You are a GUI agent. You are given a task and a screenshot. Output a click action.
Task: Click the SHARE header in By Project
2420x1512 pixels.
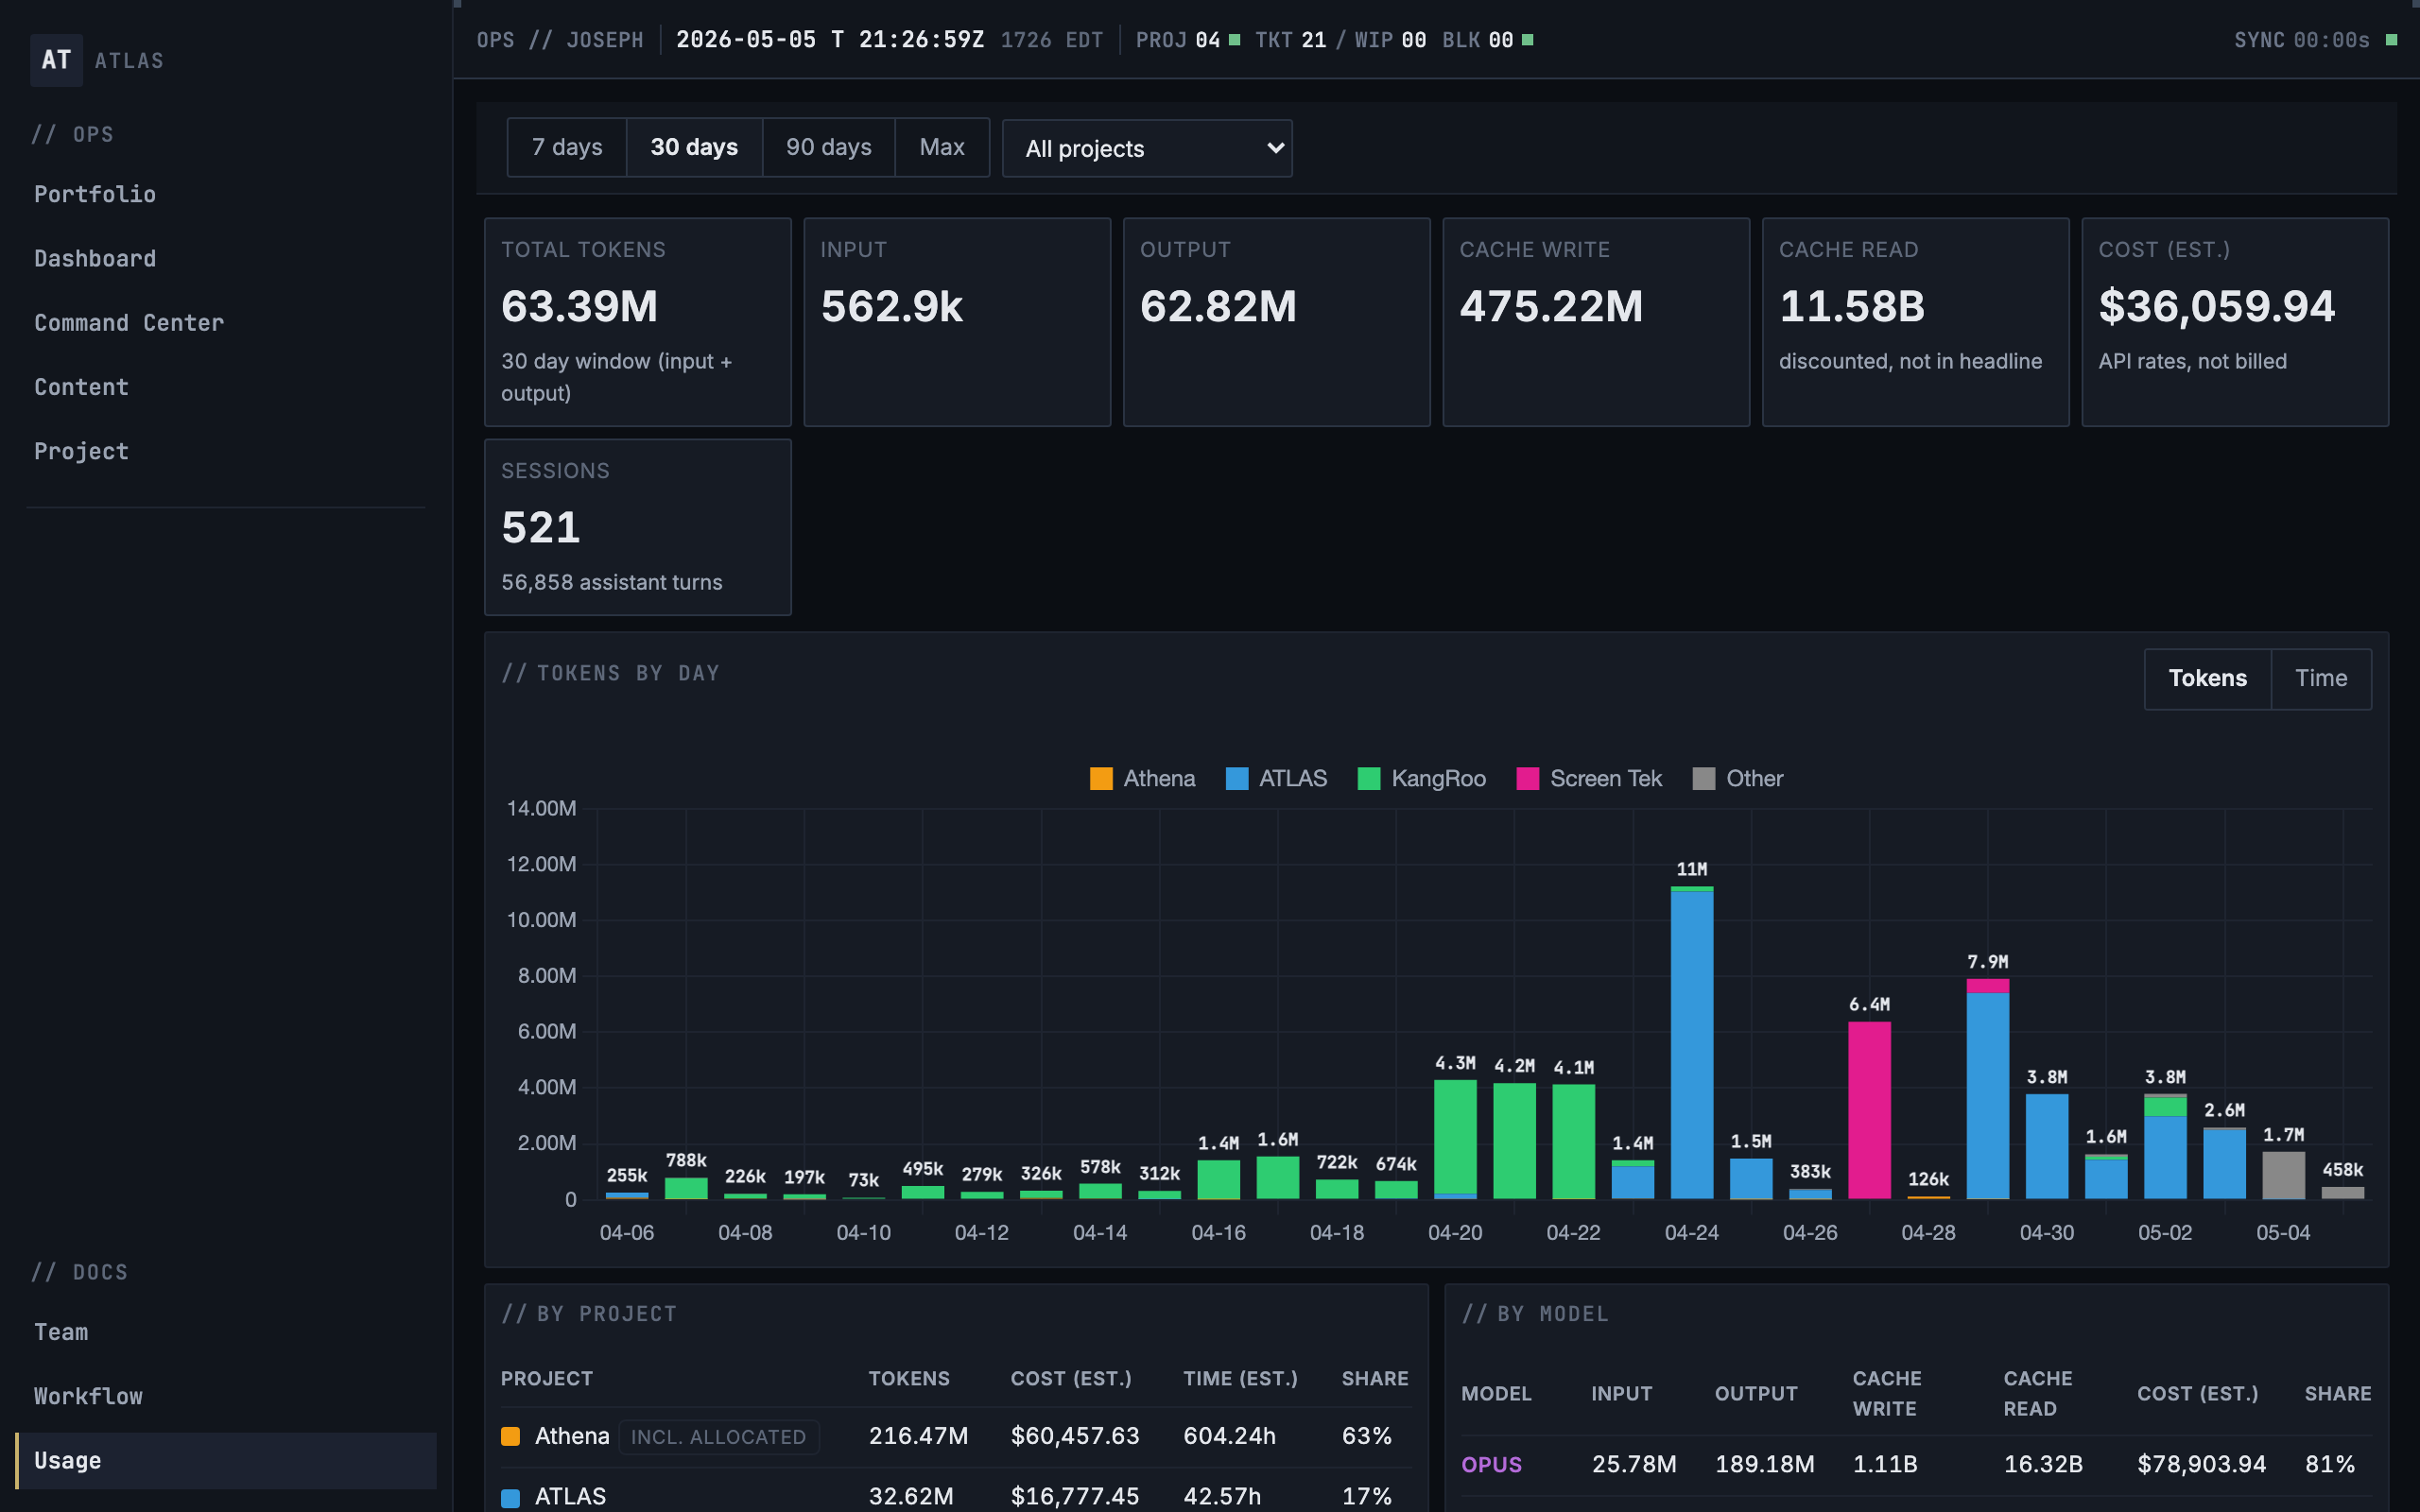coord(1375,1378)
